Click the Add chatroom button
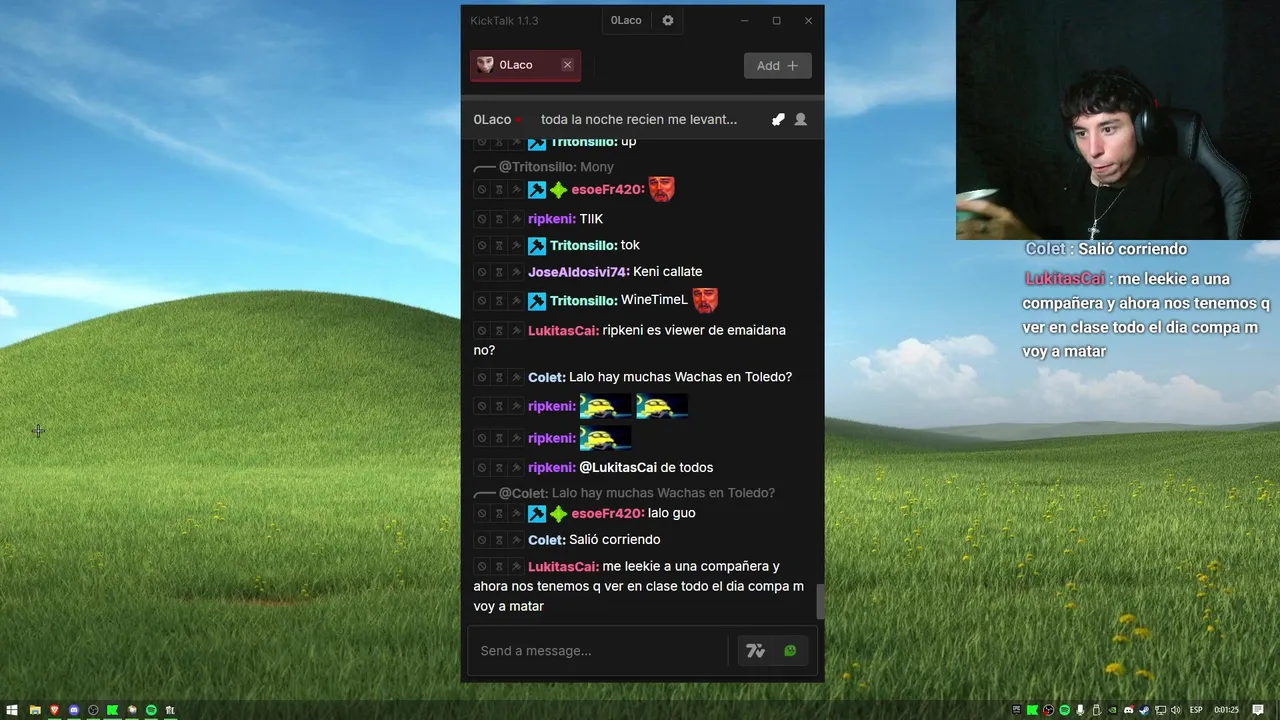This screenshot has height=720, width=1280. click(x=777, y=65)
